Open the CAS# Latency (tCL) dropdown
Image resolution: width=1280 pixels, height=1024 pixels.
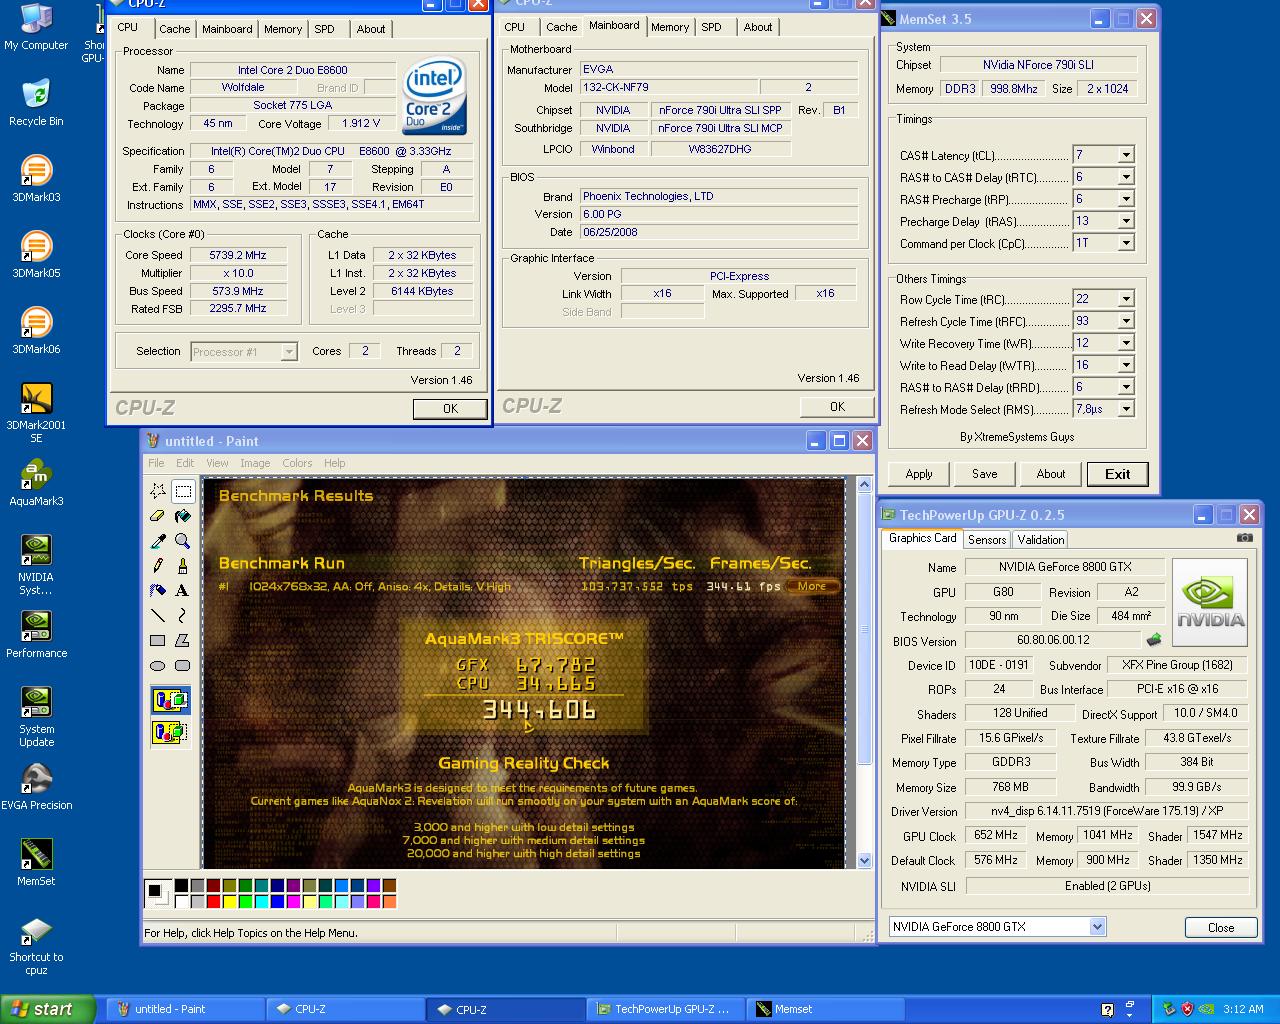1126,155
